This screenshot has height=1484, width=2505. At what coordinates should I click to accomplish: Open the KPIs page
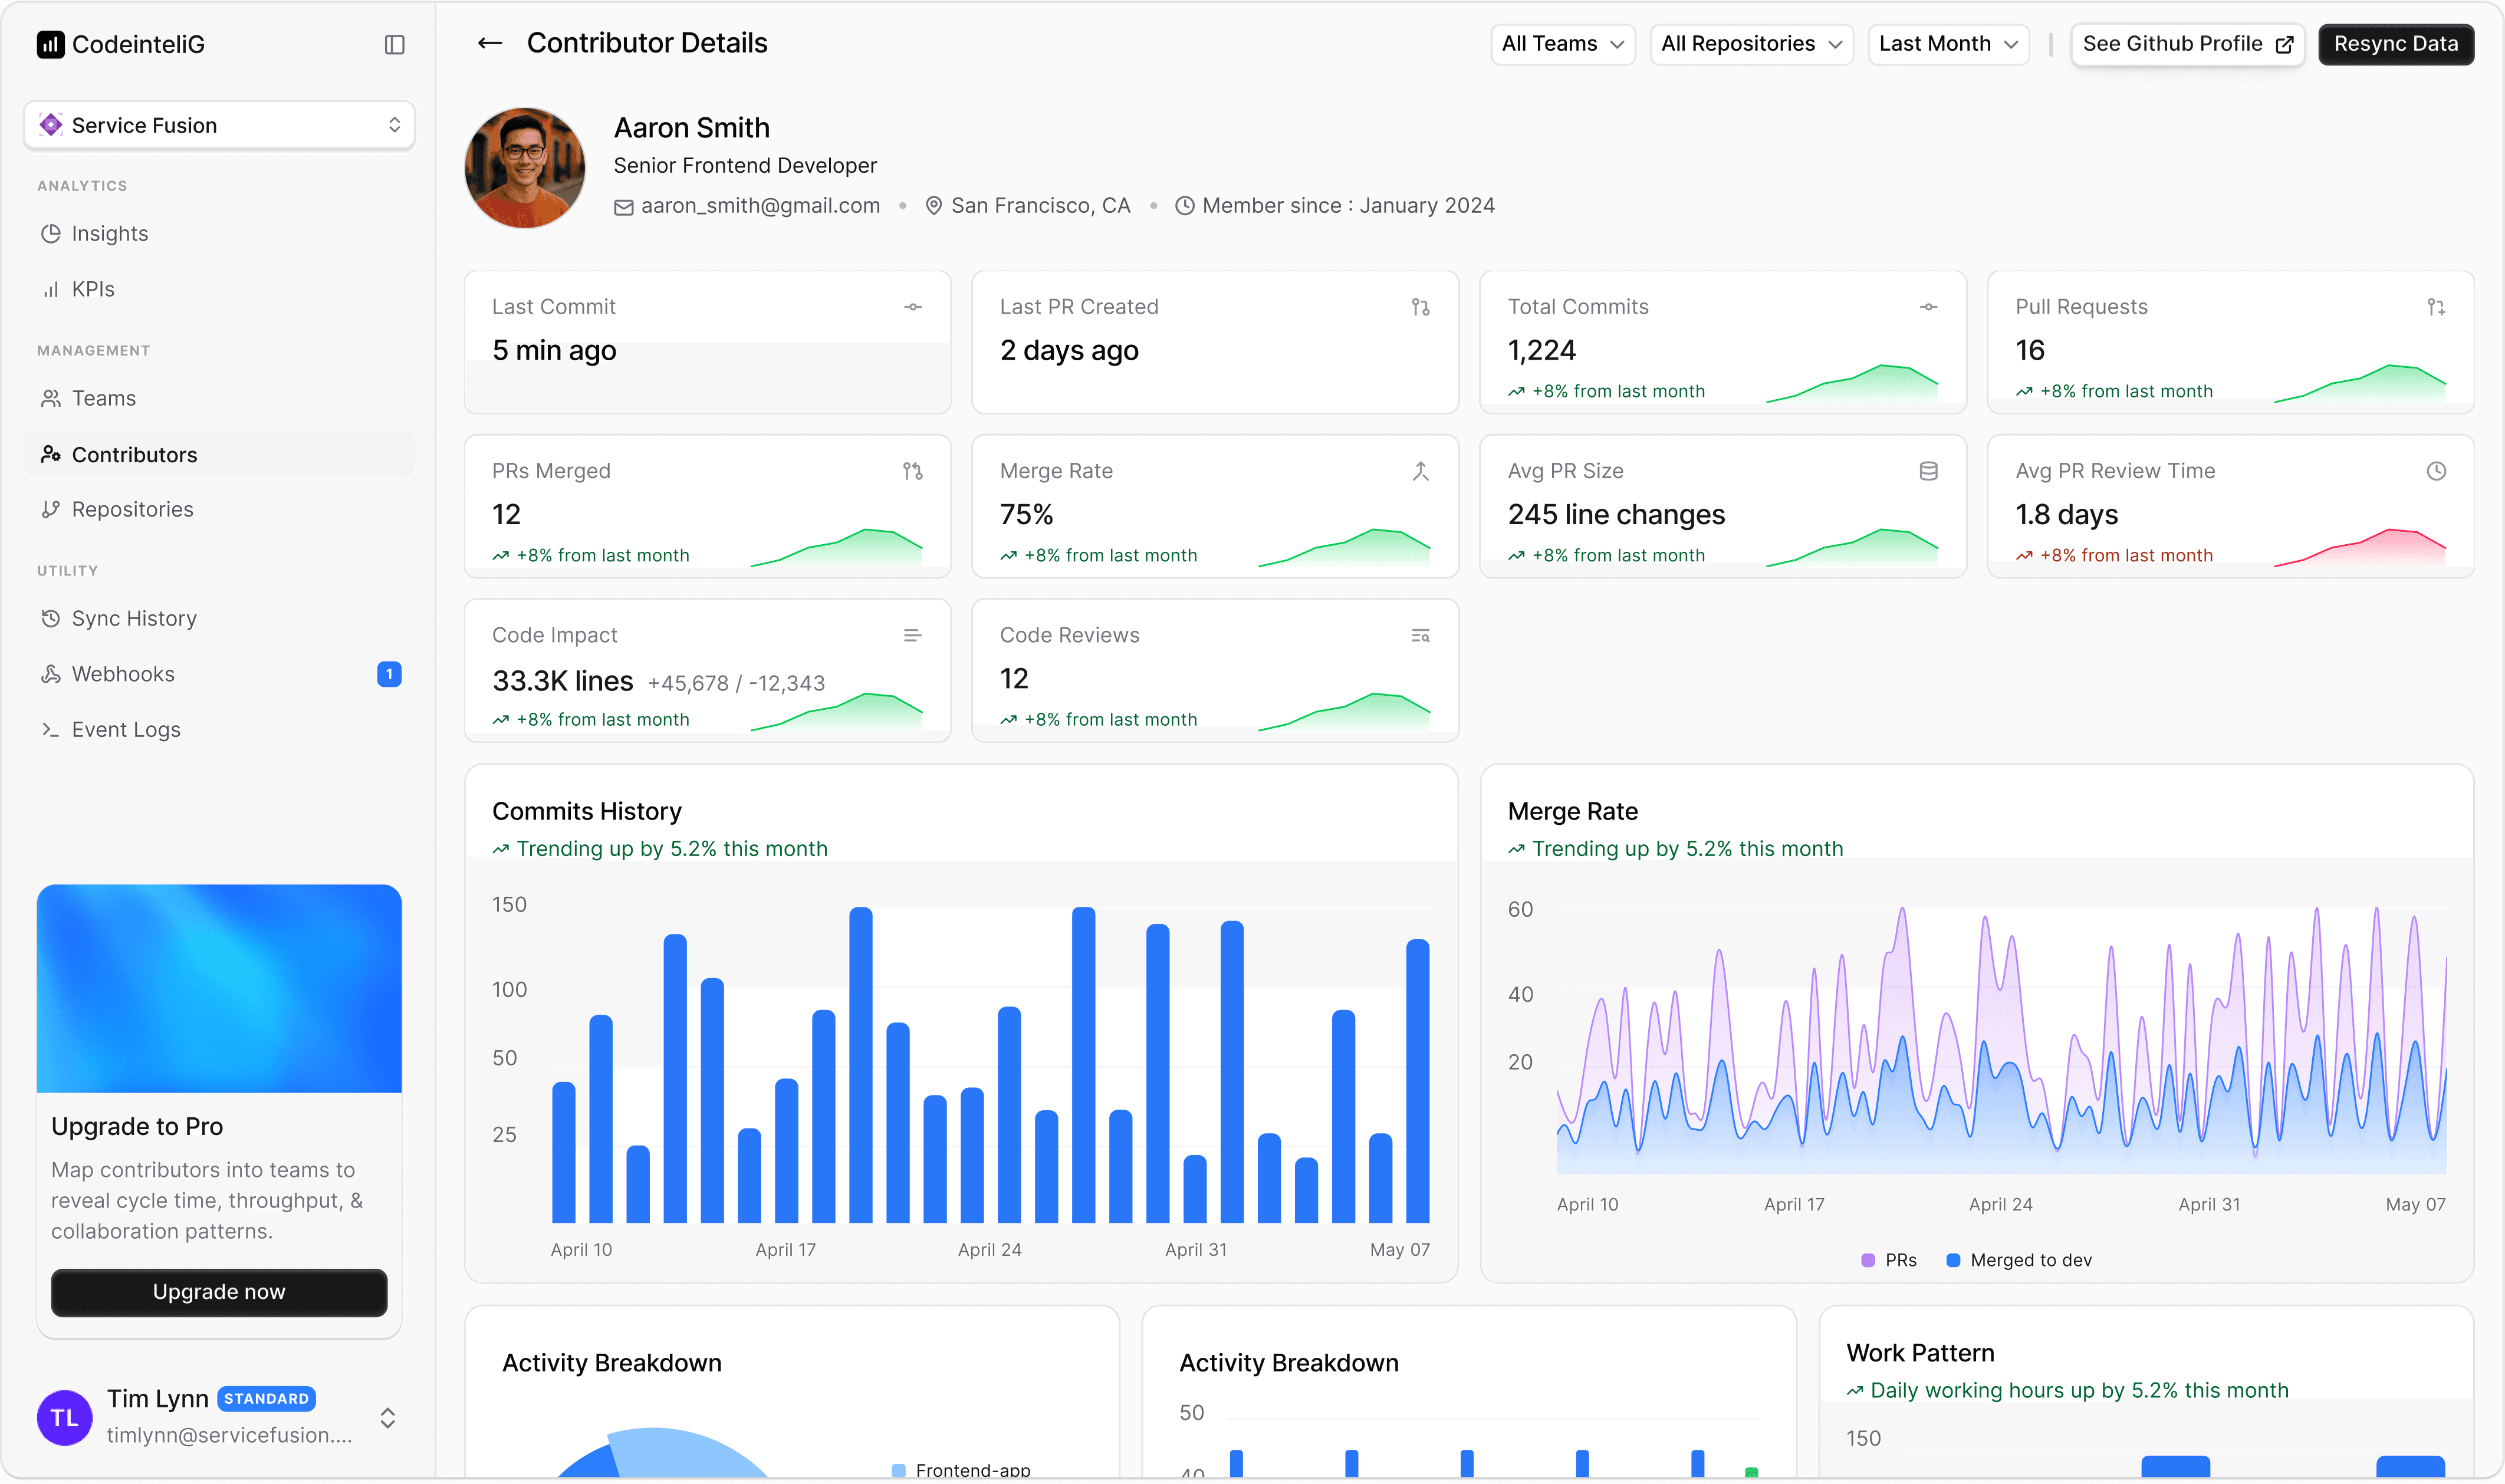click(219, 289)
